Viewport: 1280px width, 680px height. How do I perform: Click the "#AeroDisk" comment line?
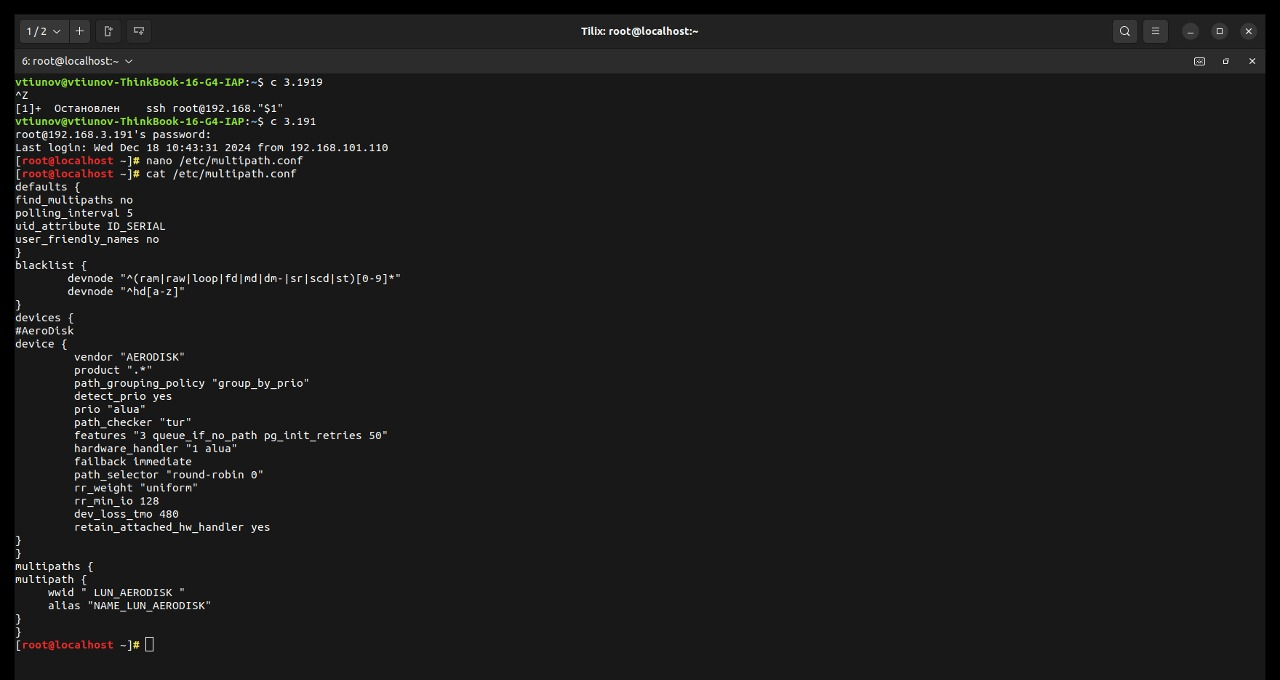point(44,331)
